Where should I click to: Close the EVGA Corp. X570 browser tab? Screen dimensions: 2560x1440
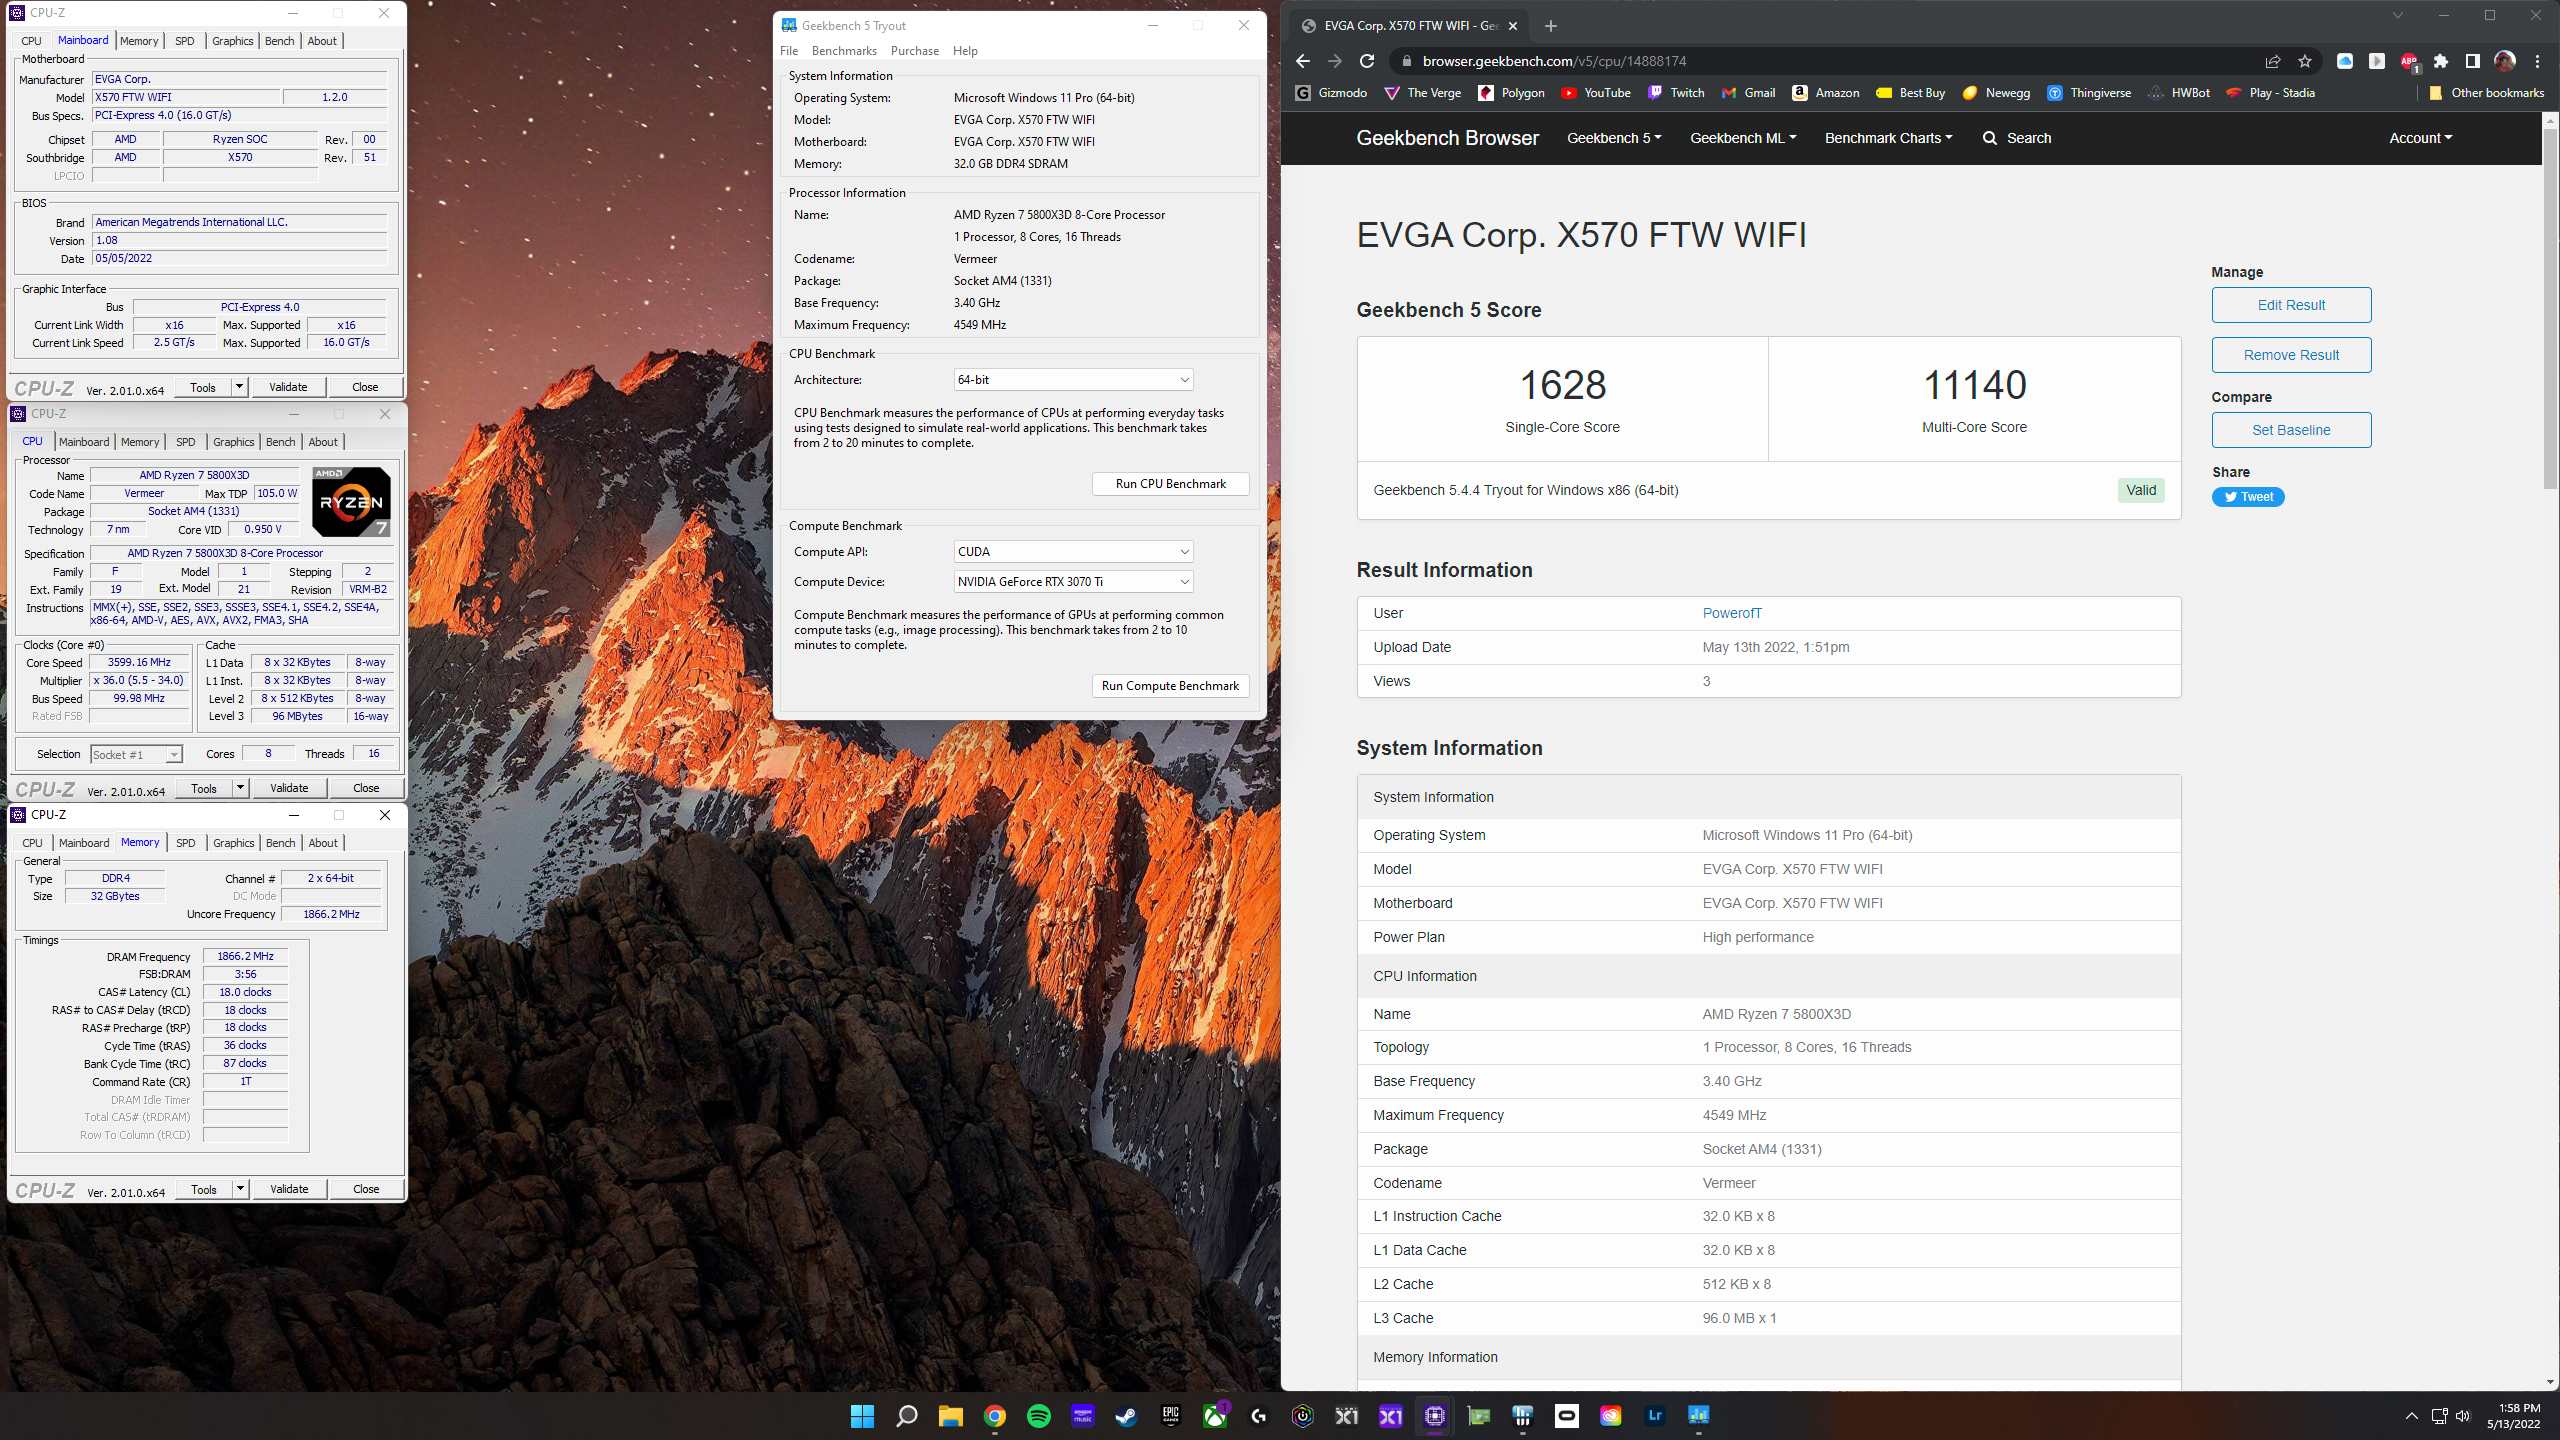point(1513,26)
